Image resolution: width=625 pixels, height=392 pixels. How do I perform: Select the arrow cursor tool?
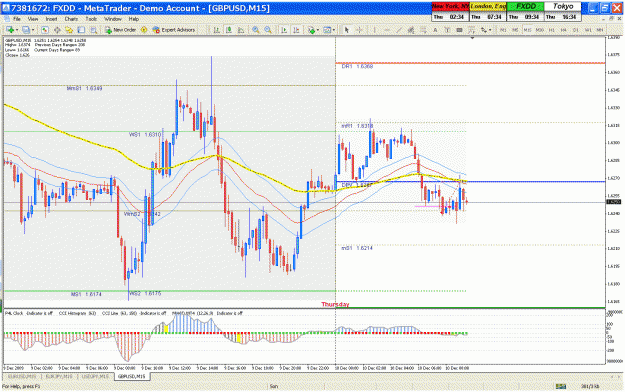point(347,30)
